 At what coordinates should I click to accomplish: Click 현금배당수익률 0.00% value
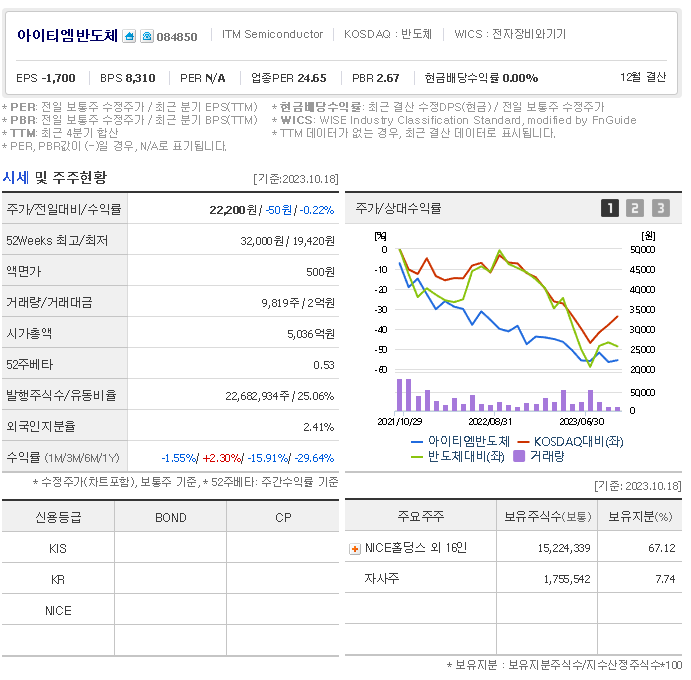click(481, 78)
